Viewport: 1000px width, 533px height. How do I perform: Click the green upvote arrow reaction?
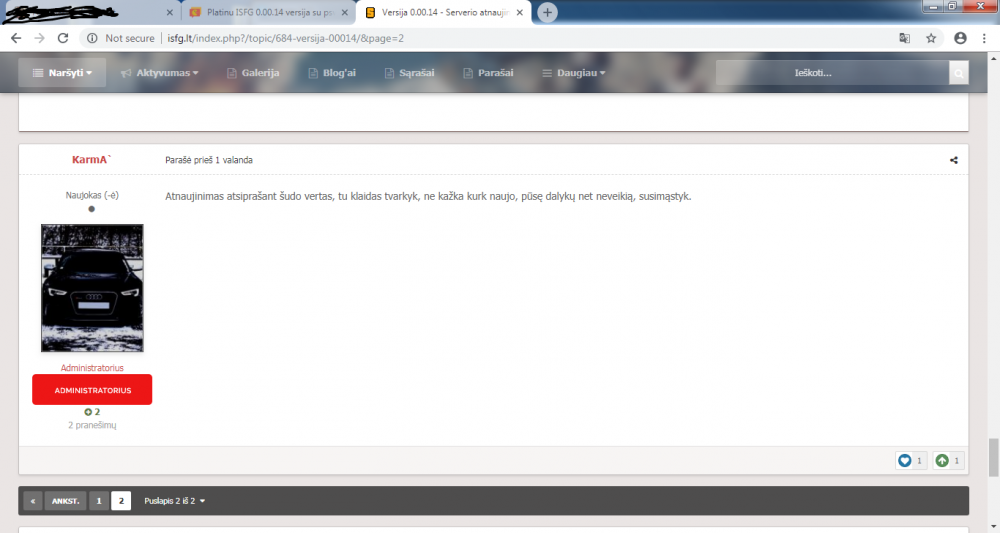[942, 461]
